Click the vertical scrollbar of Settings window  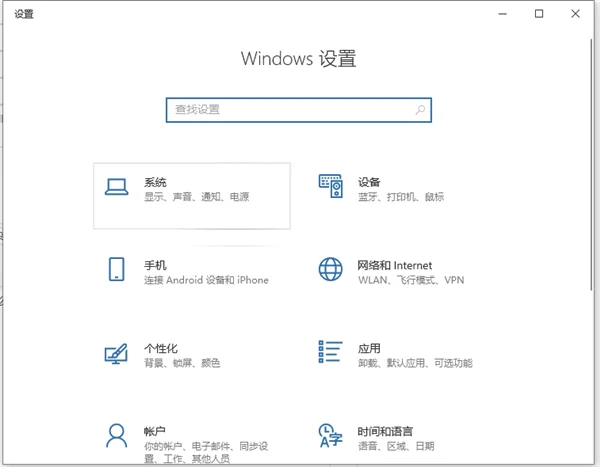pyautogui.click(x=592, y=165)
